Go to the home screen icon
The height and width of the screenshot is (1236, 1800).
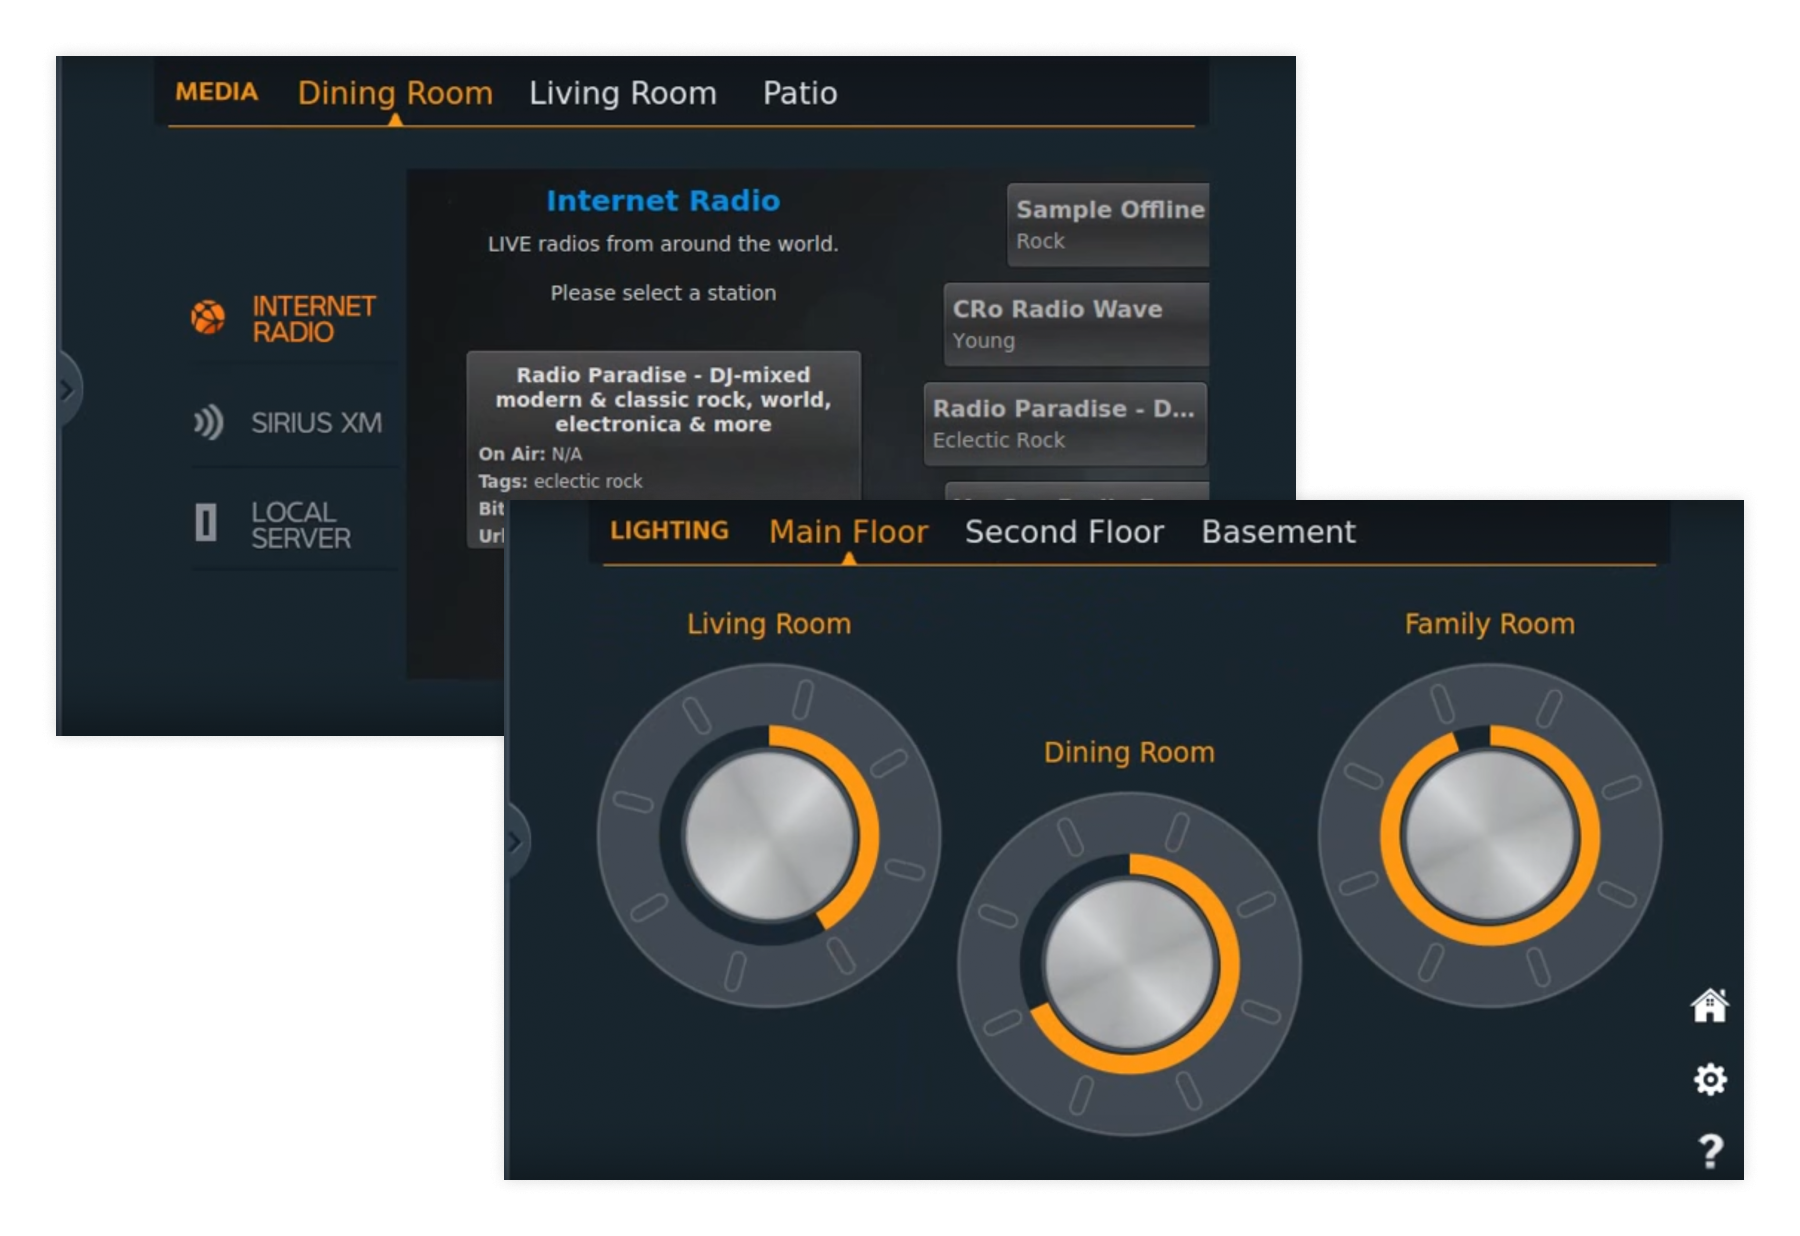pyautogui.click(x=1709, y=1005)
